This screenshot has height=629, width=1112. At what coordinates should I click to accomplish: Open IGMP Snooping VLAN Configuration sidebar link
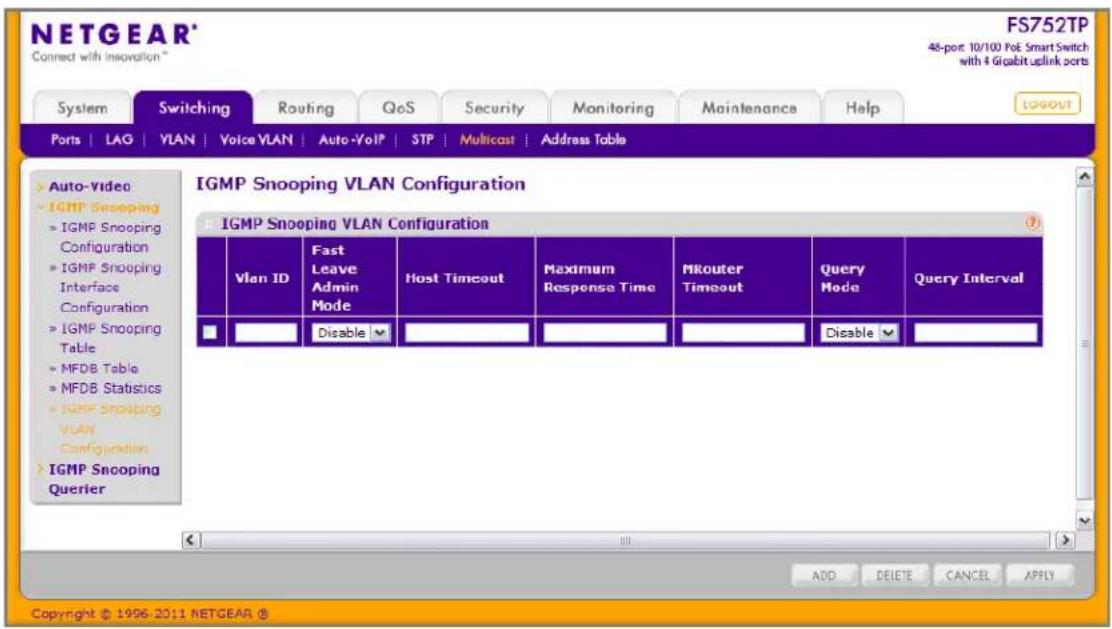pyautogui.click(x=110, y=428)
